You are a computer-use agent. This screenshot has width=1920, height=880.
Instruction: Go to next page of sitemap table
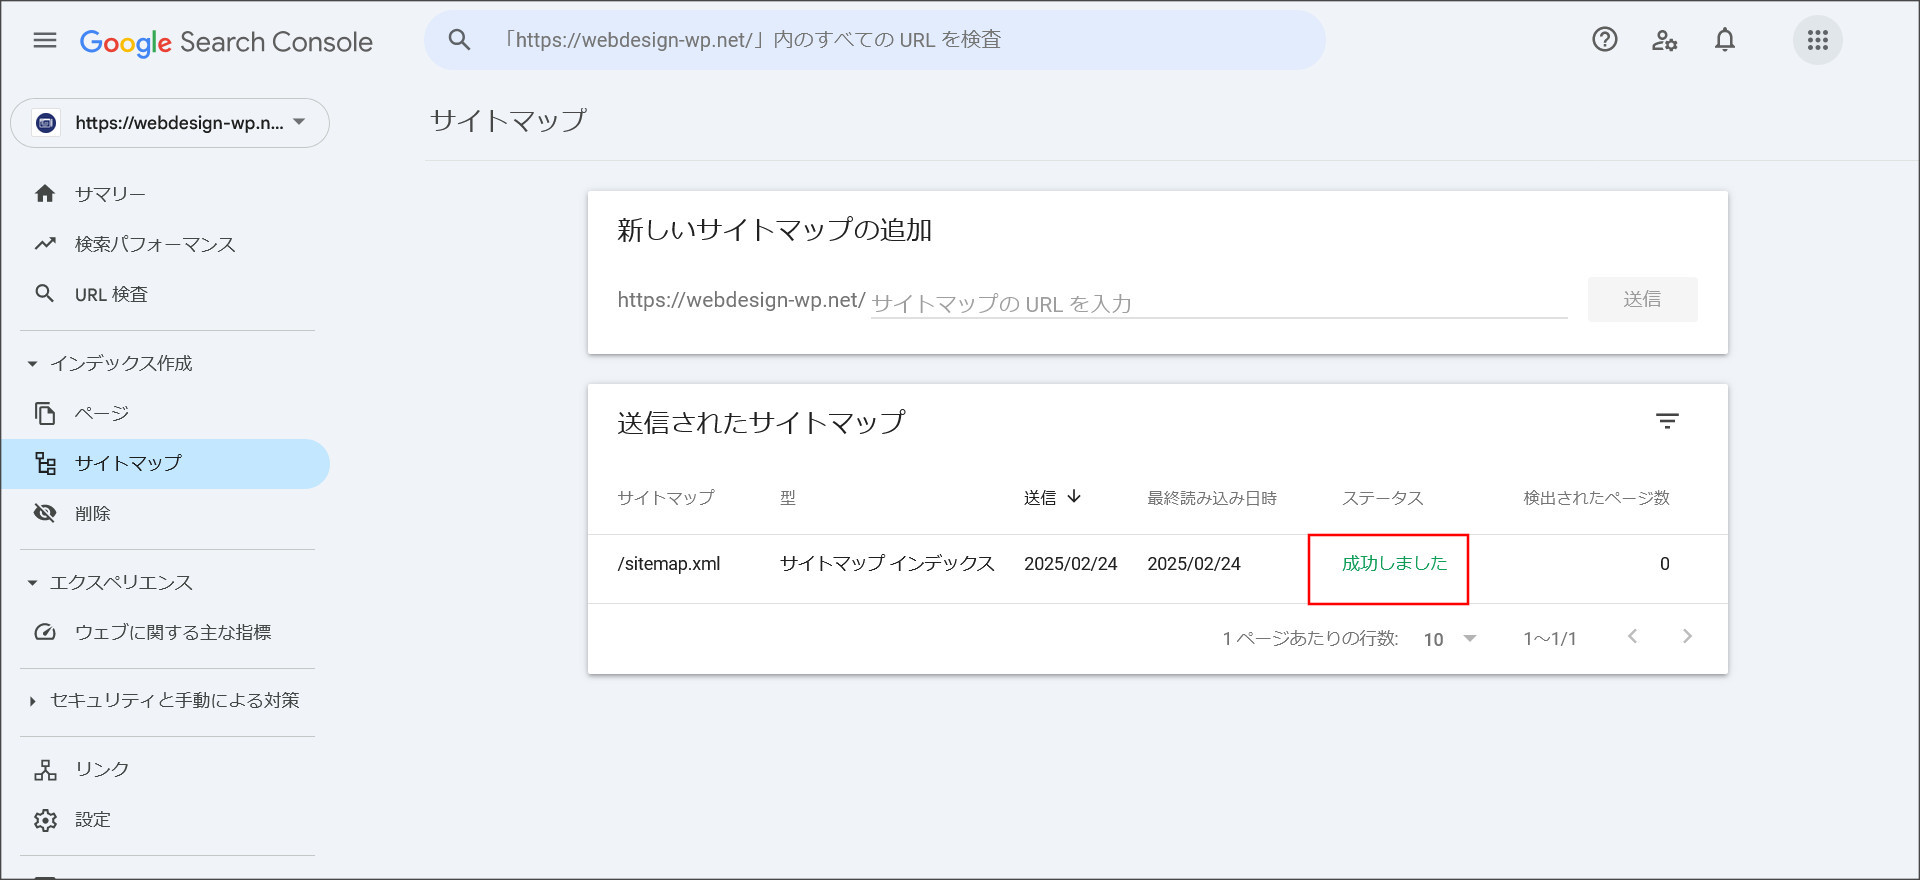coord(1687,636)
